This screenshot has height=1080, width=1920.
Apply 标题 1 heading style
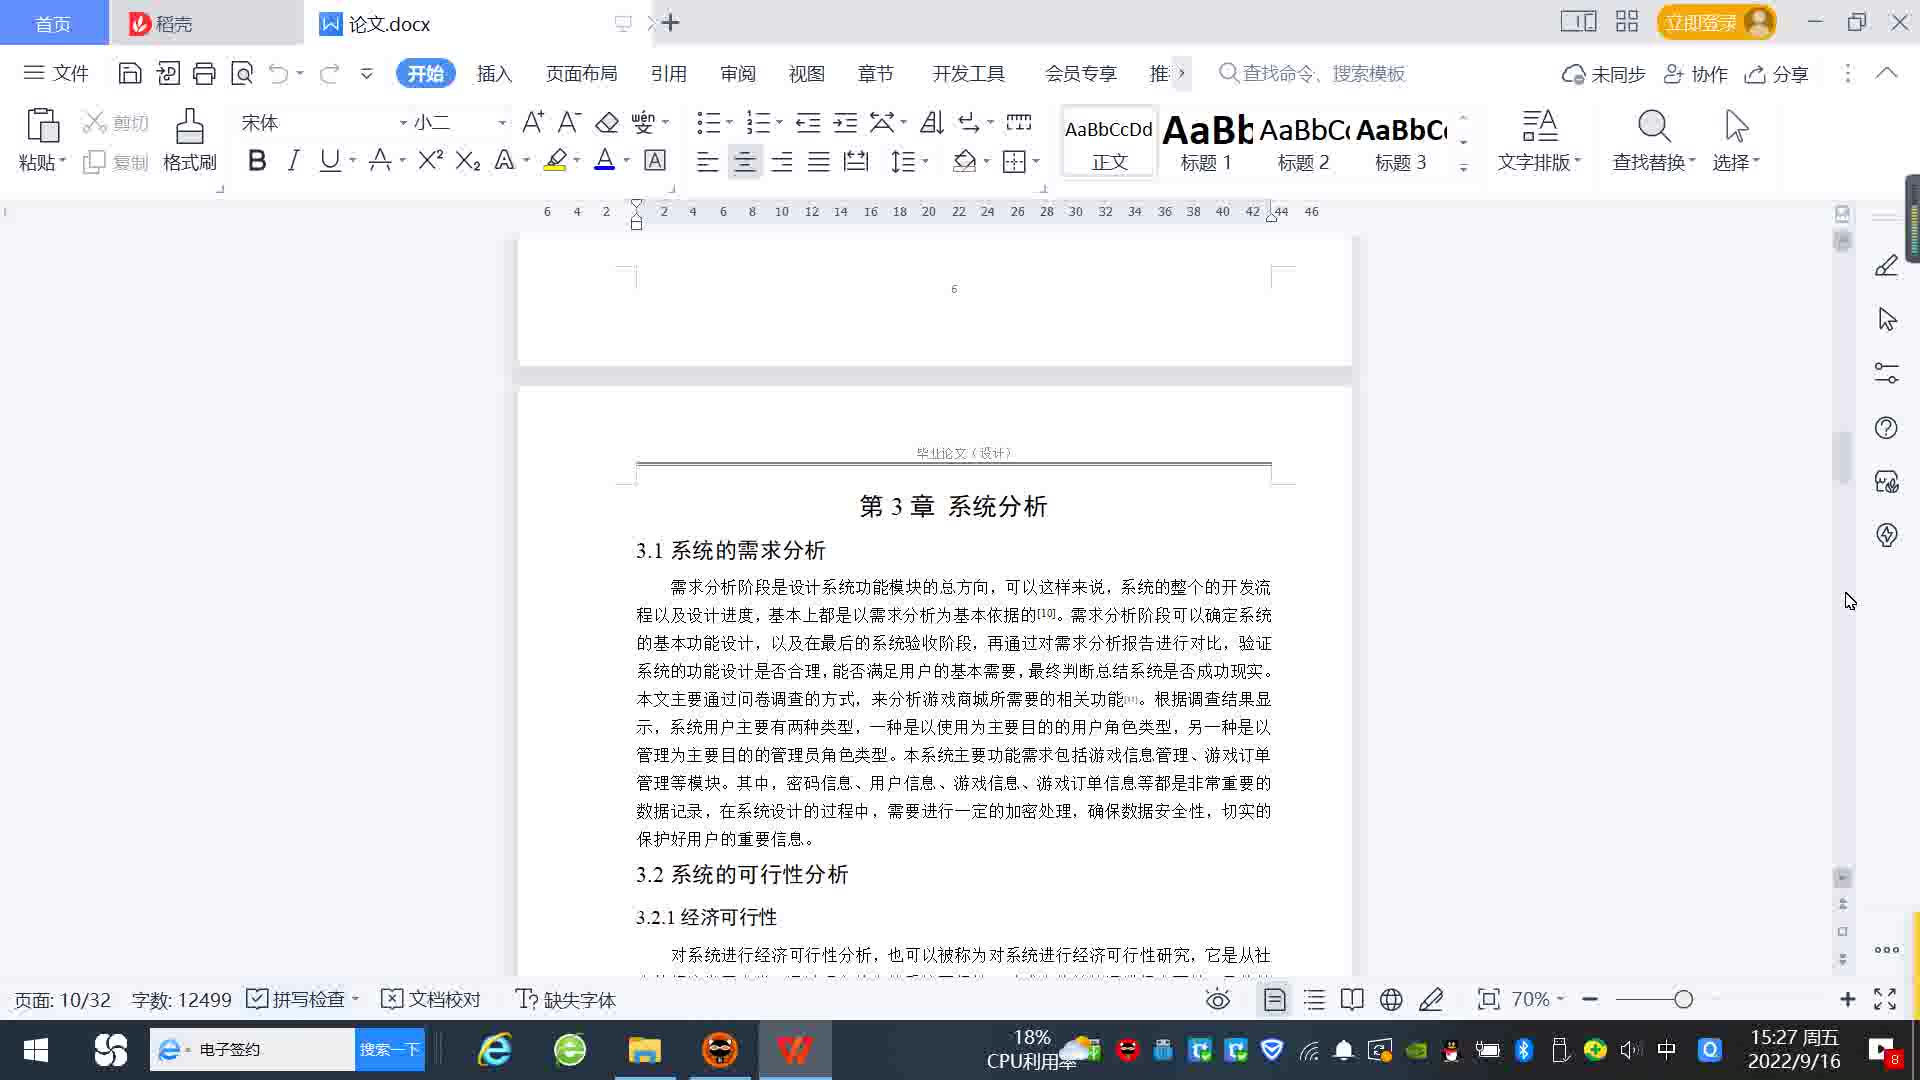(x=1207, y=141)
